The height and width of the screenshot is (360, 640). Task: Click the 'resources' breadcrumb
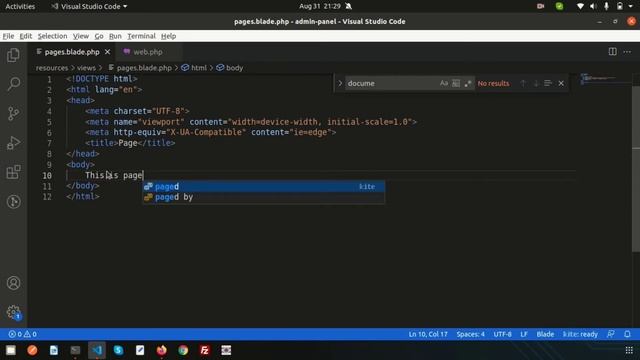pyautogui.click(x=52, y=68)
